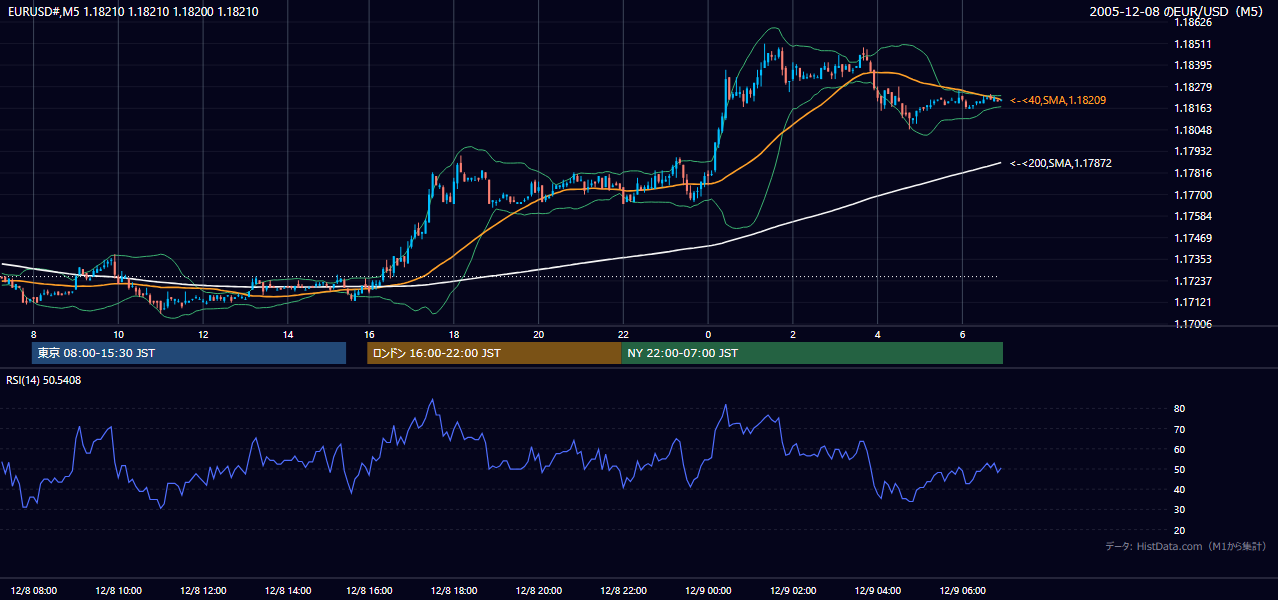Viewport: 1278px width, 600px height.
Task: Click the 12/8 18:00 date axis label
Action: tap(453, 590)
